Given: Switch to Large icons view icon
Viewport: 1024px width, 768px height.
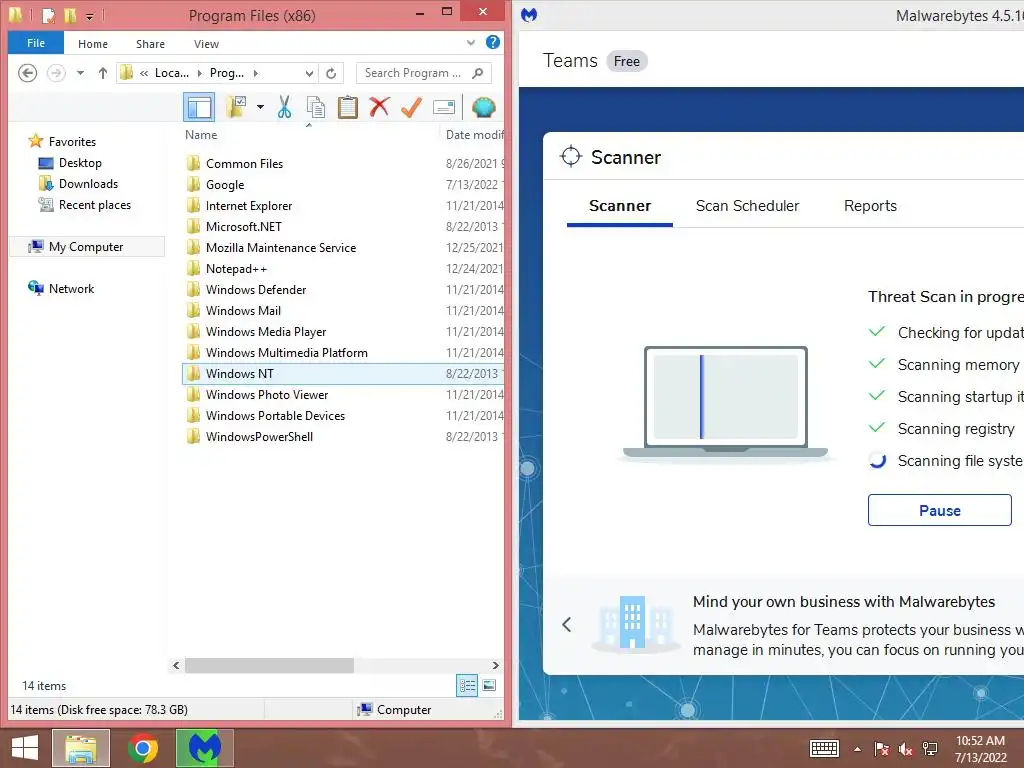Looking at the screenshot, I should click(x=489, y=686).
